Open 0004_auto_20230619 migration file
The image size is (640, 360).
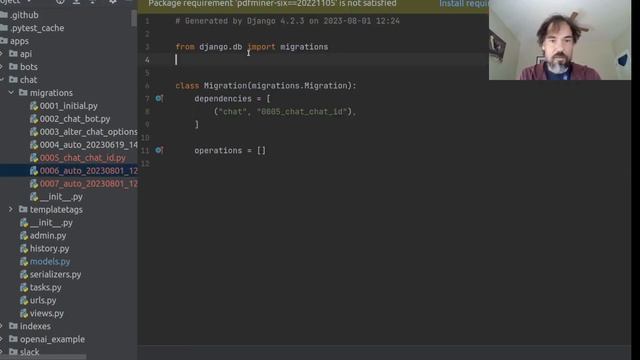[x=89, y=145]
